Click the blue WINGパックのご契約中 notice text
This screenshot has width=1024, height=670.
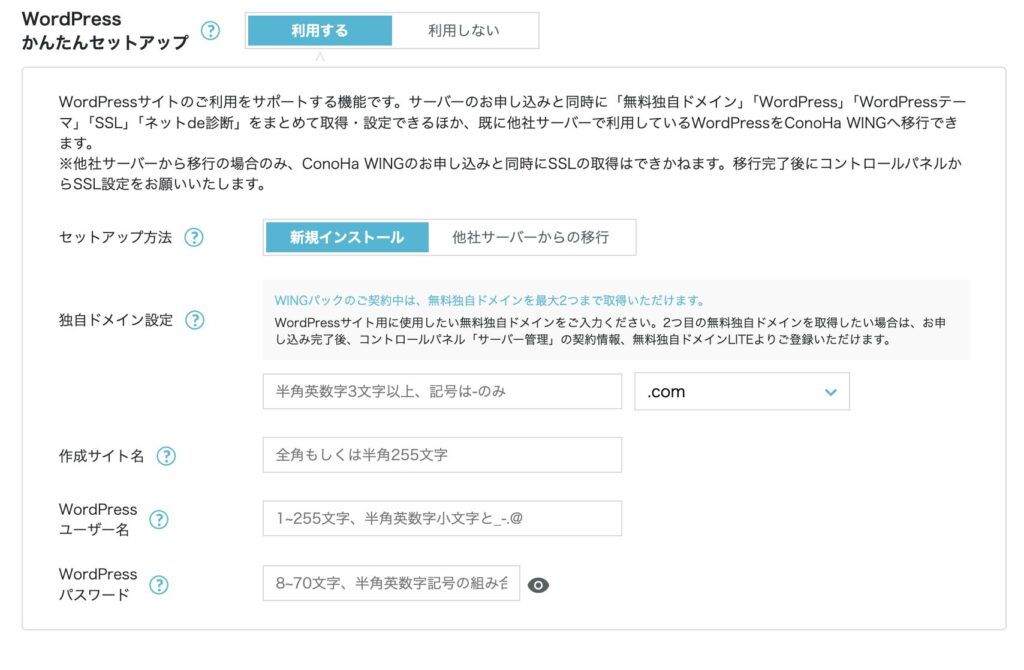(489, 301)
